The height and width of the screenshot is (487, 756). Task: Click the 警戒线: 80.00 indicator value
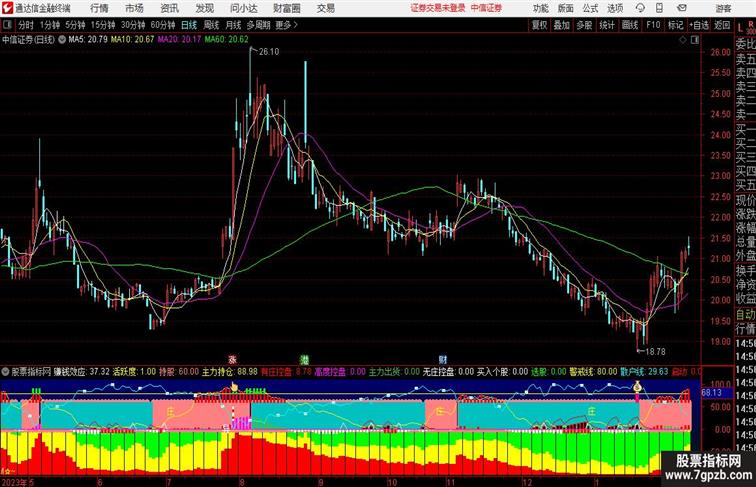(x=593, y=372)
